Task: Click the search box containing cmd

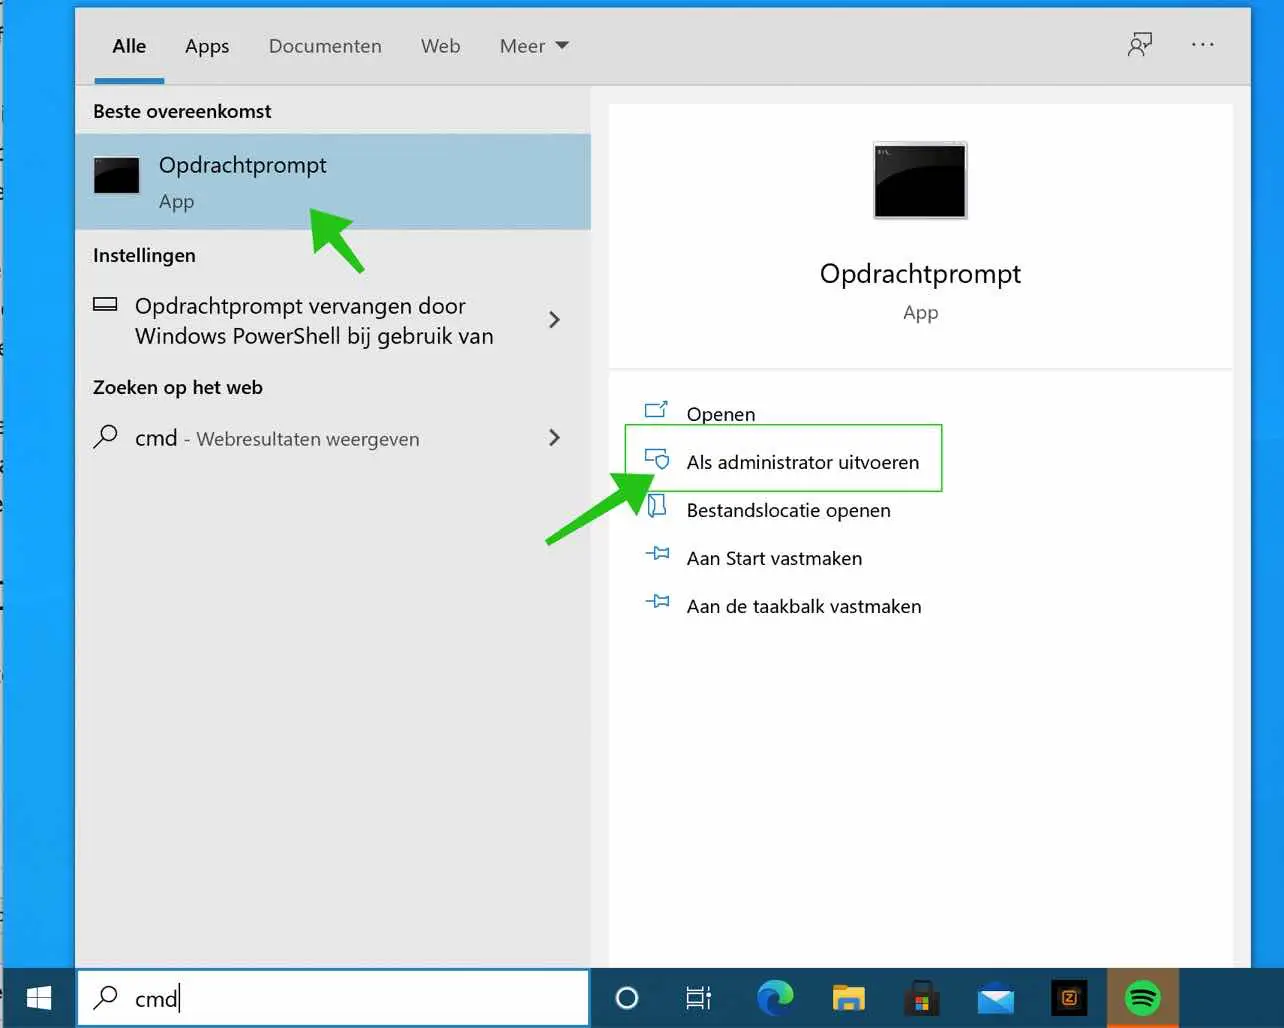Action: tap(333, 998)
